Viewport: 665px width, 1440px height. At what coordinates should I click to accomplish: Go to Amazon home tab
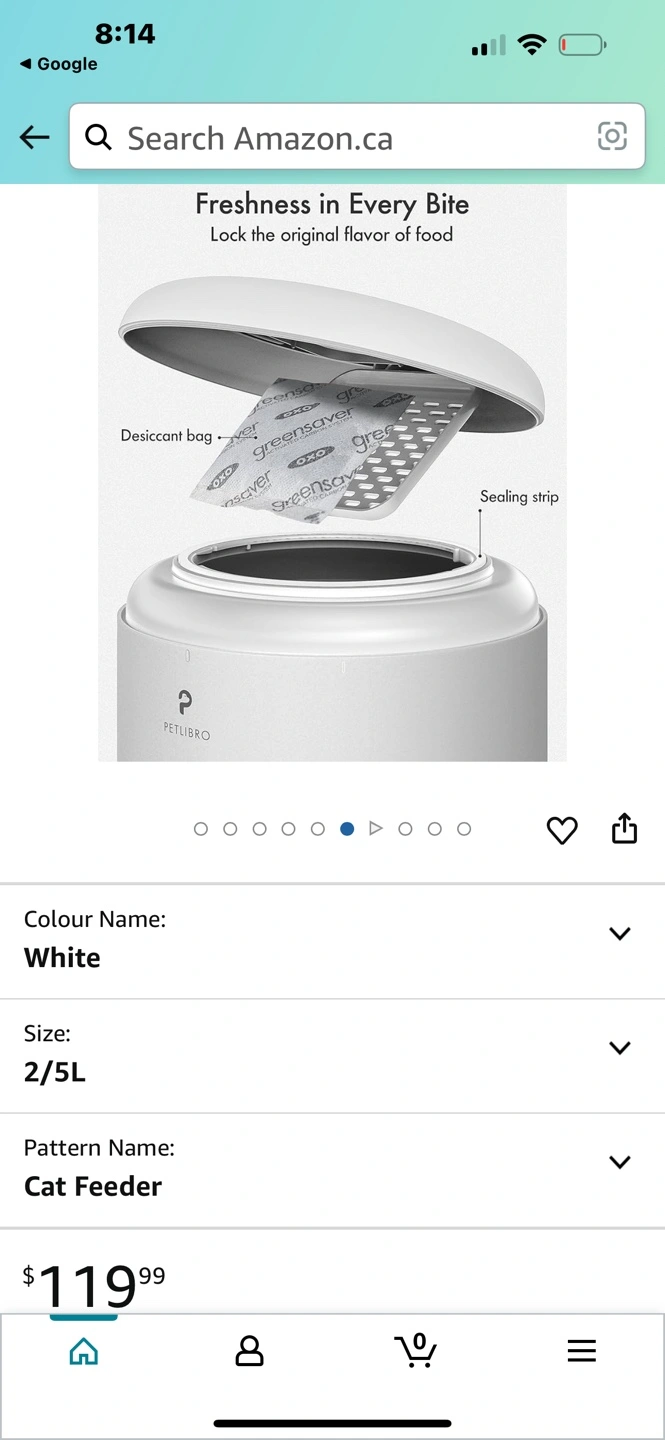[x=84, y=1351]
